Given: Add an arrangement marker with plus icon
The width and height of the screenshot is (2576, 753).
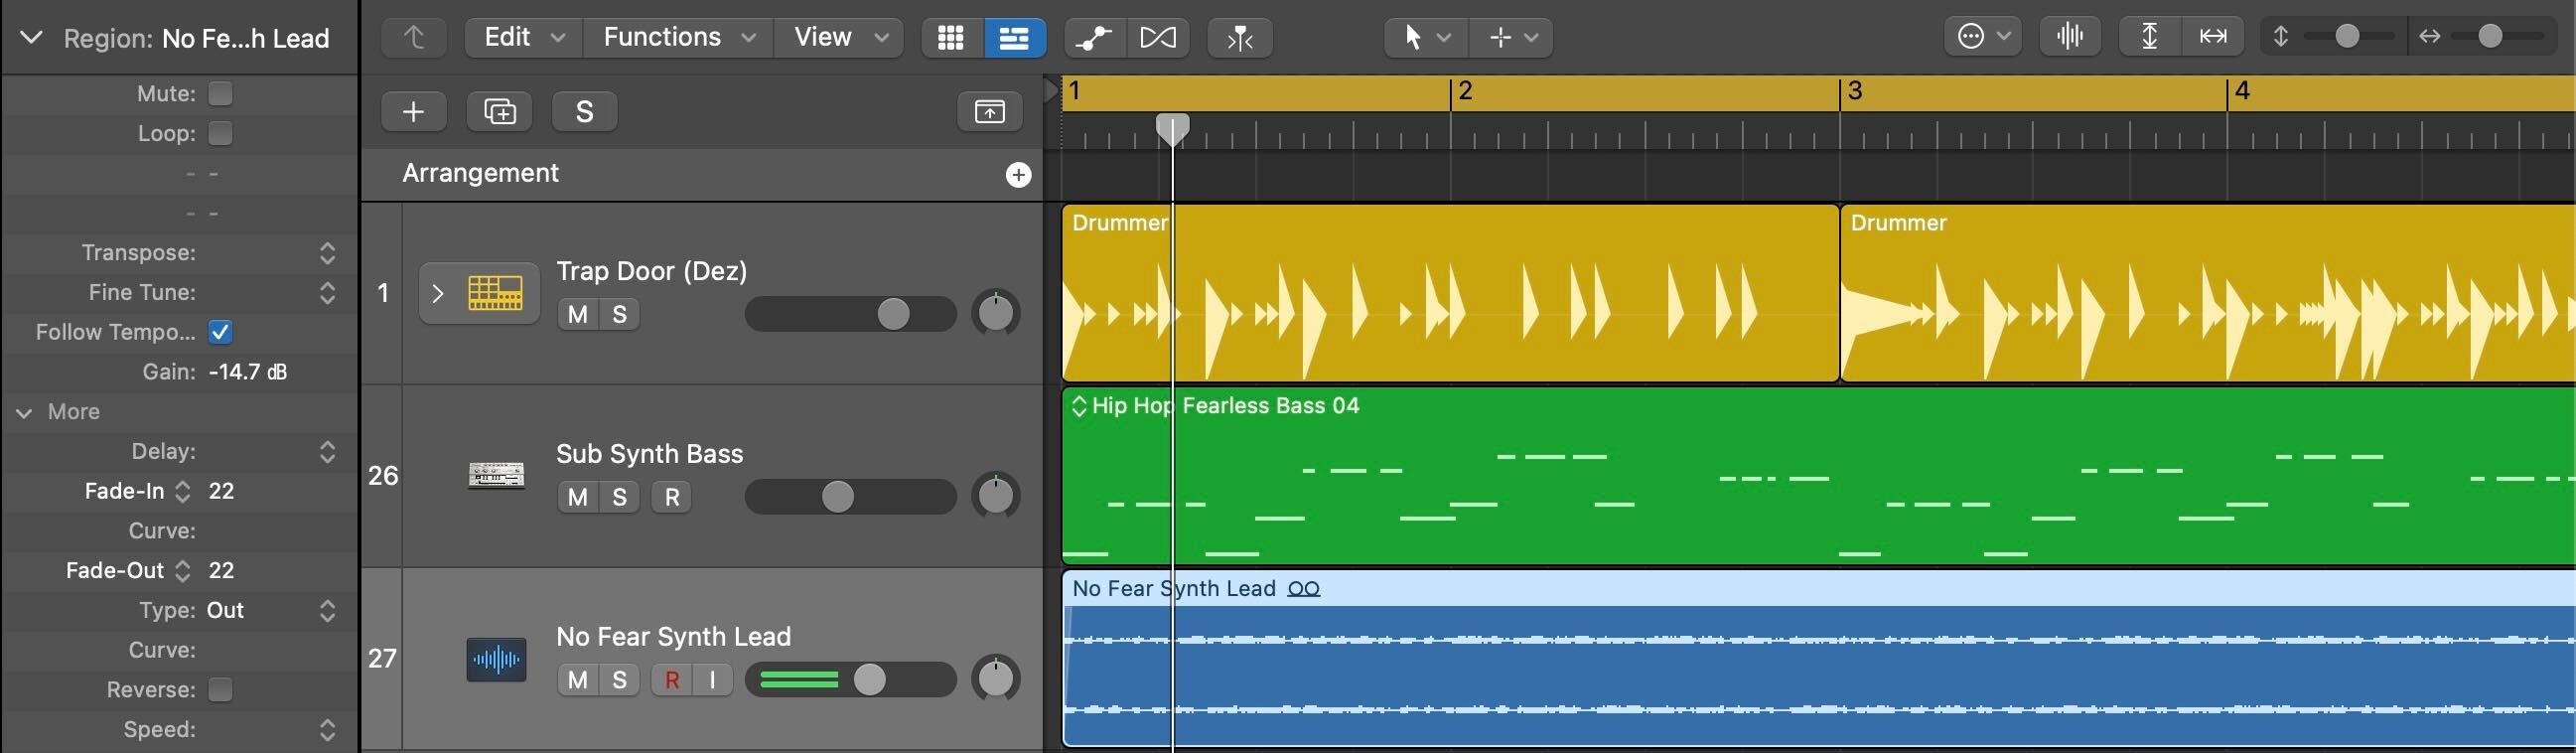Looking at the screenshot, I should pyautogui.click(x=1018, y=175).
